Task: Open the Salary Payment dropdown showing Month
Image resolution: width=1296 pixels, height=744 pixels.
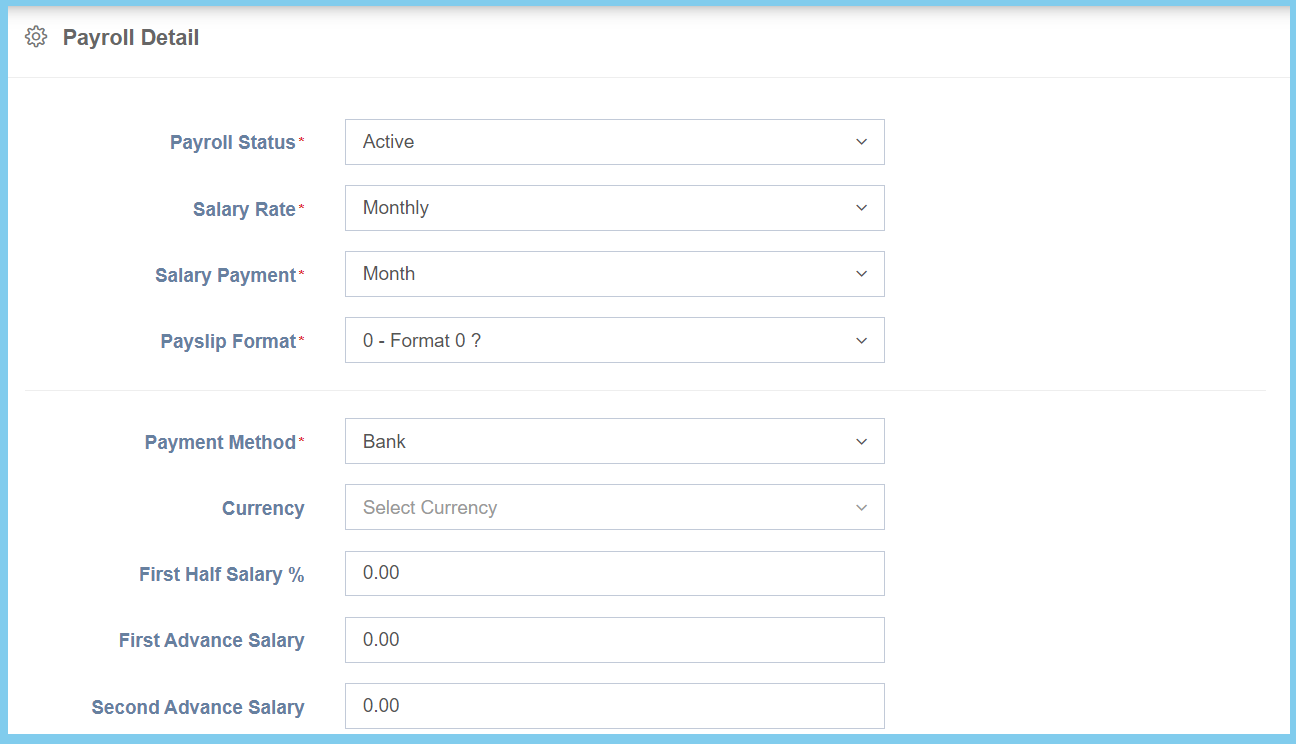Action: [x=614, y=274]
